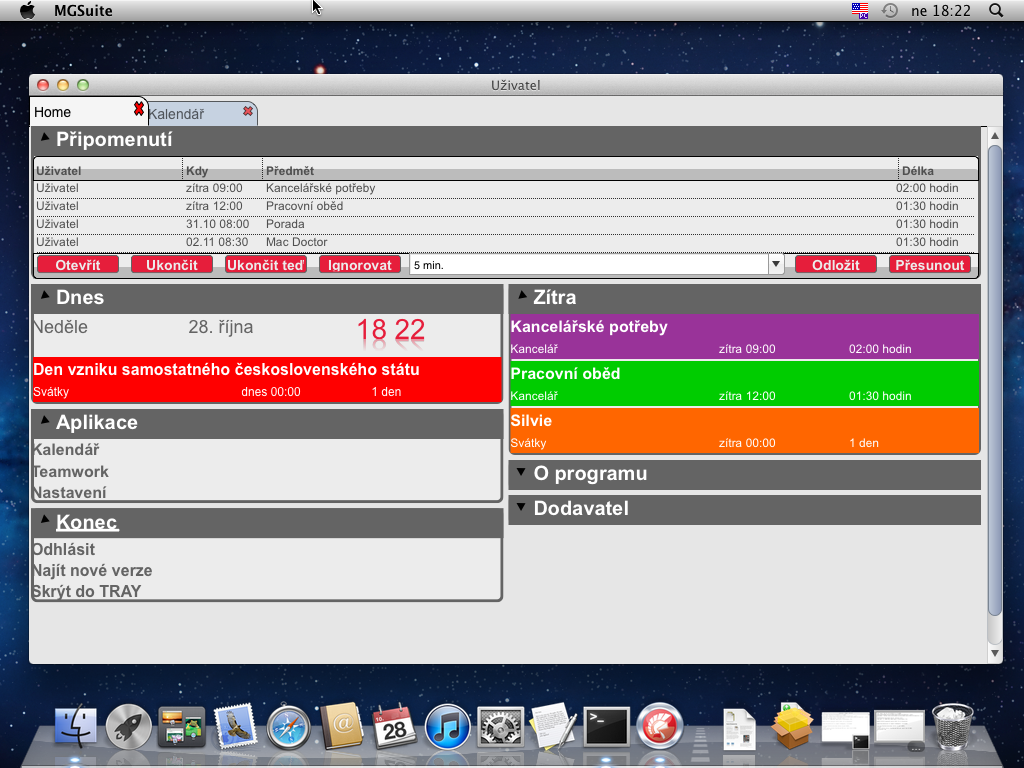Click the Uživatel column header
The image size is (1024, 768).
pyautogui.click(x=108, y=170)
